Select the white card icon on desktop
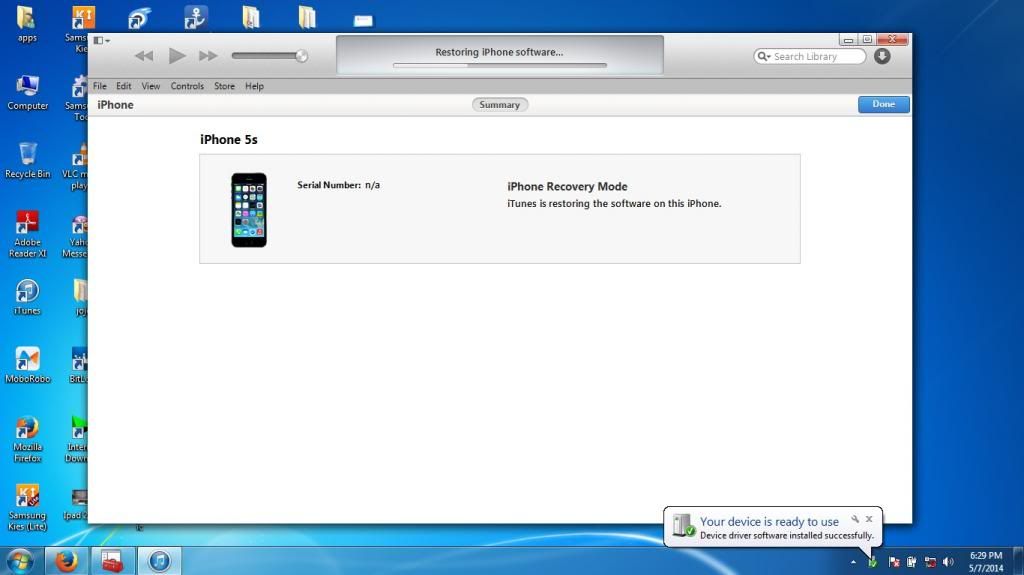Viewport: 1024px width, 575px height. pyautogui.click(x=363, y=21)
